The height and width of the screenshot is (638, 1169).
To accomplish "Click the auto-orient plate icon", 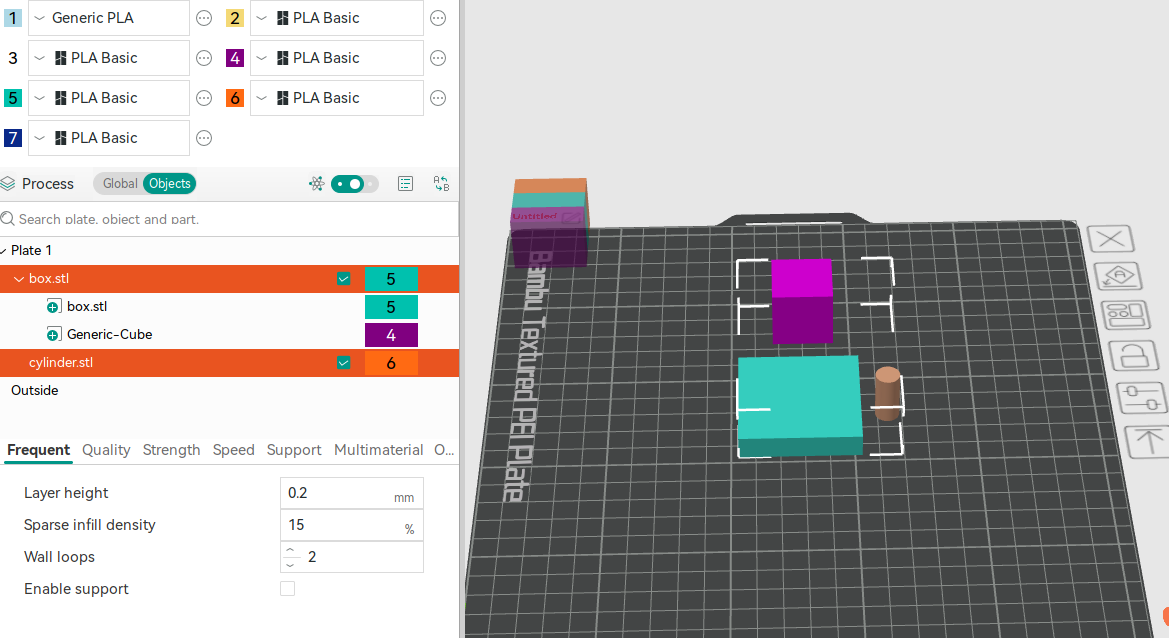I will click(1118, 277).
